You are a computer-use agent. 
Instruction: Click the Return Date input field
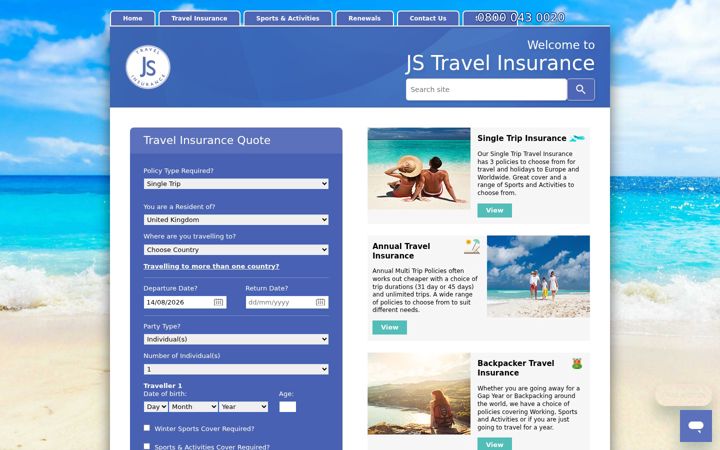click(x=287, y=302)
